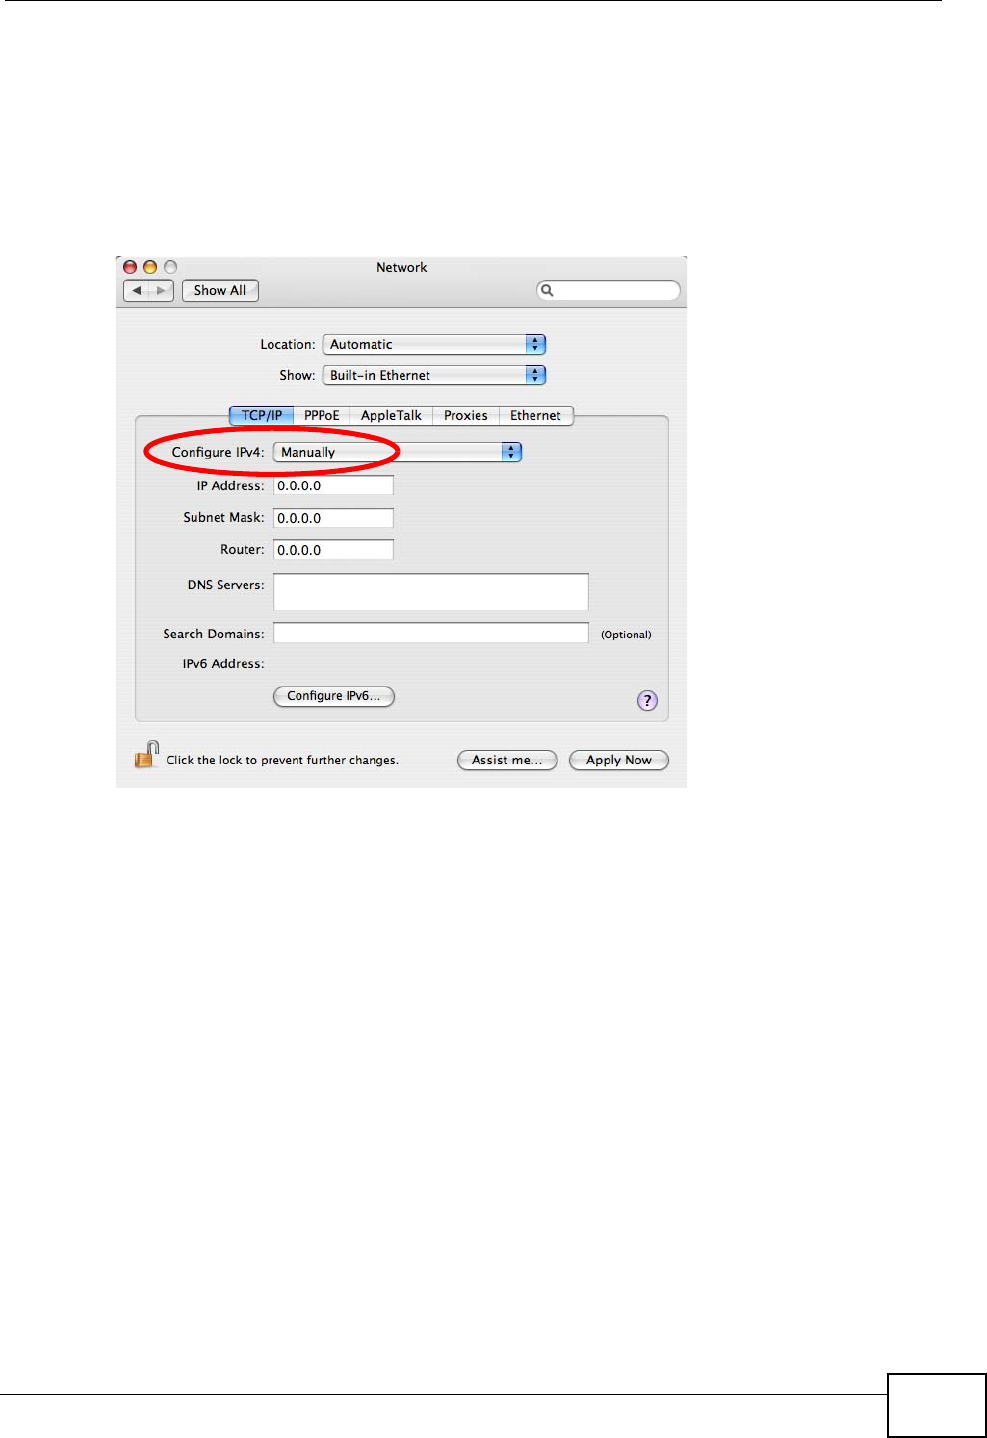This screenshot has height=1438, width=987.
Task: Open the Show dropdown set to Built-in Ethernet
Action: pyautogui.click(x=434, y=375)
